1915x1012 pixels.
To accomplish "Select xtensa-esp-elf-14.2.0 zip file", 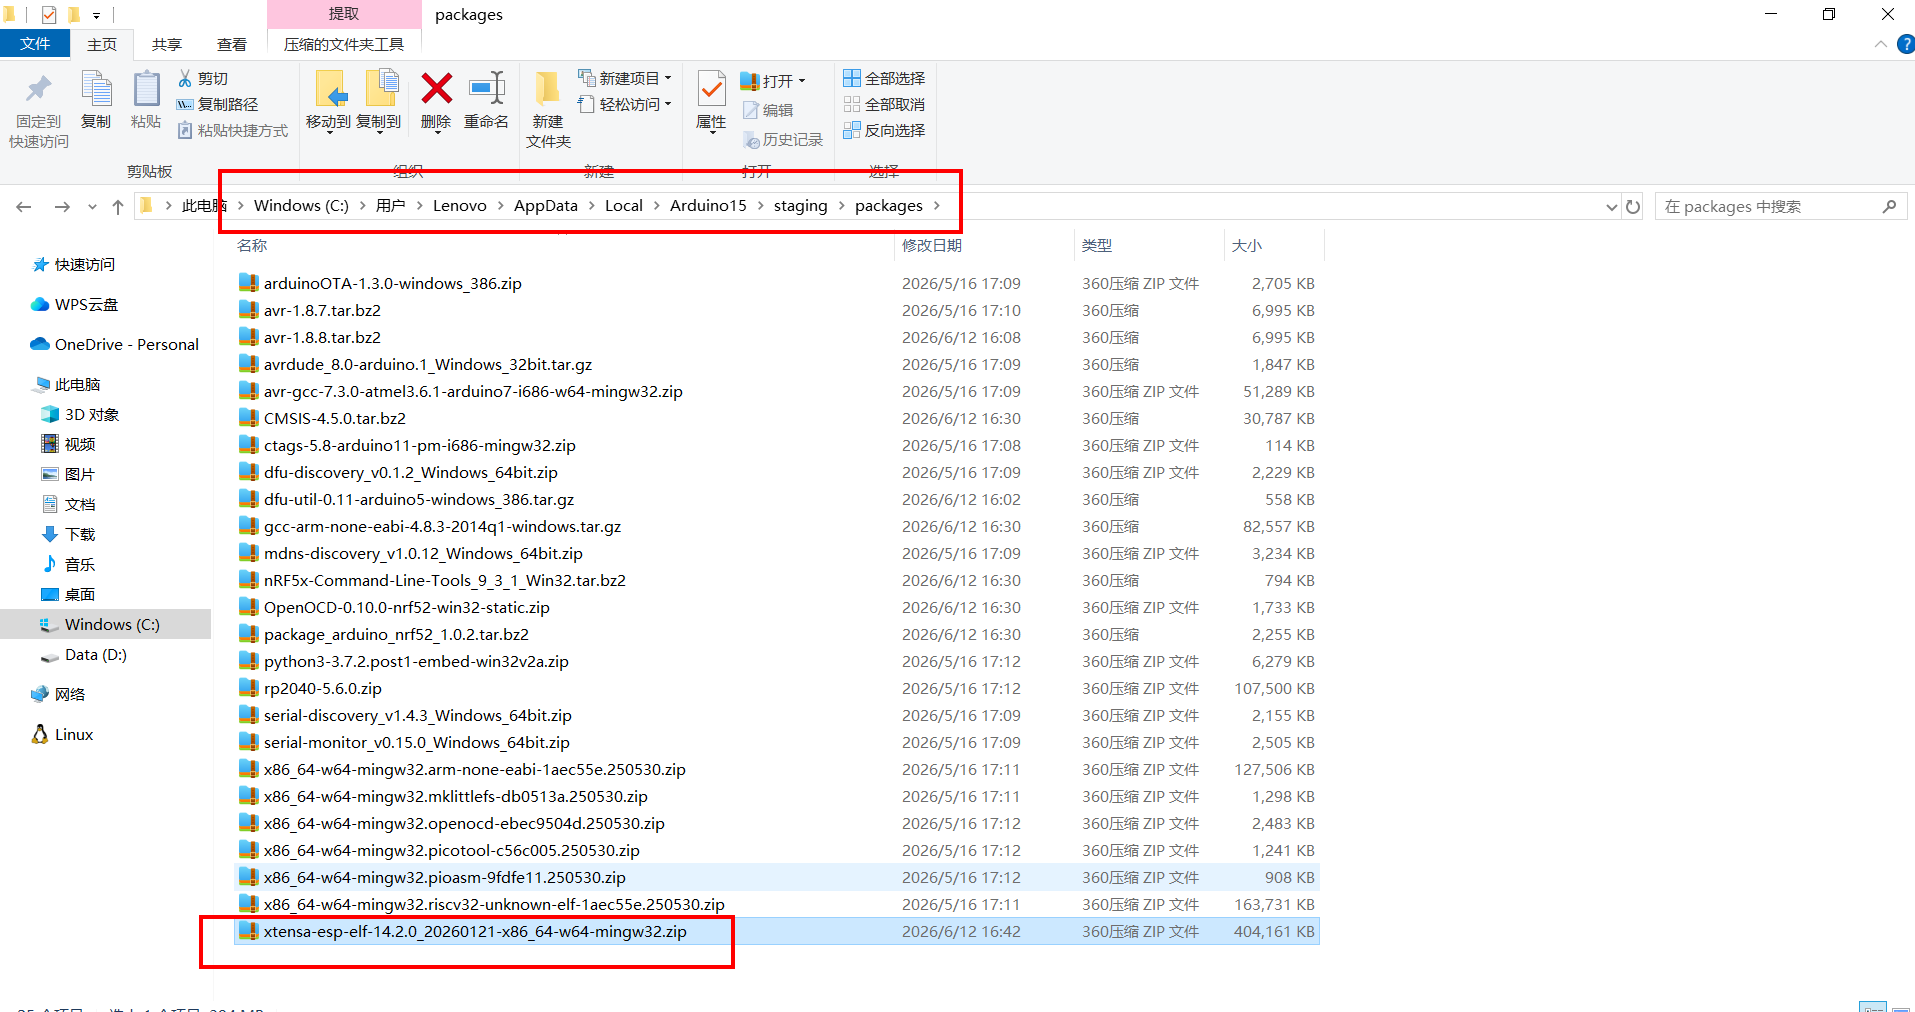I will pos(777,931).
